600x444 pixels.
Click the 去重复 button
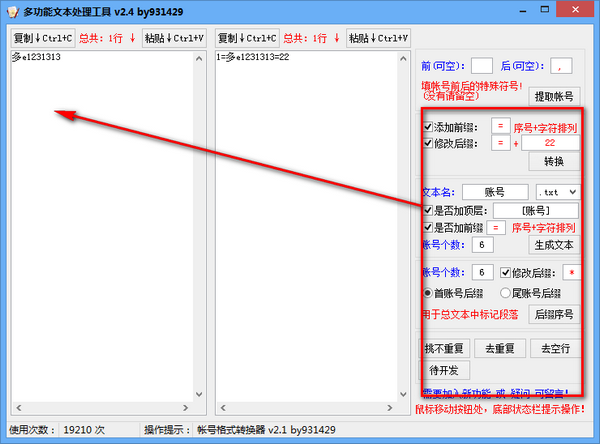pos(500,348)
